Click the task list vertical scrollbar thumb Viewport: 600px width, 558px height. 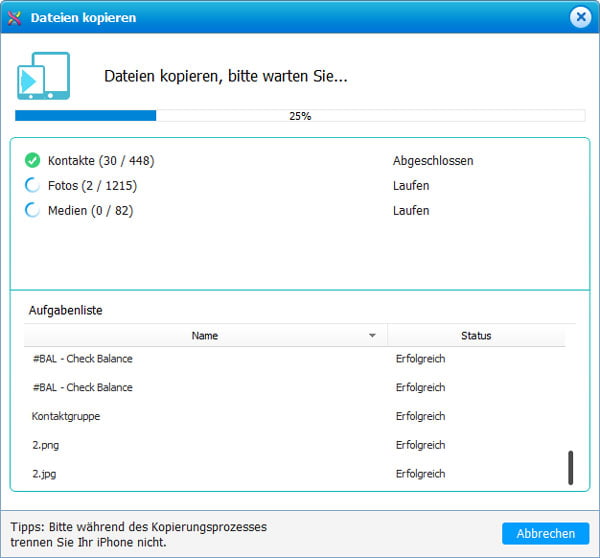570,467
